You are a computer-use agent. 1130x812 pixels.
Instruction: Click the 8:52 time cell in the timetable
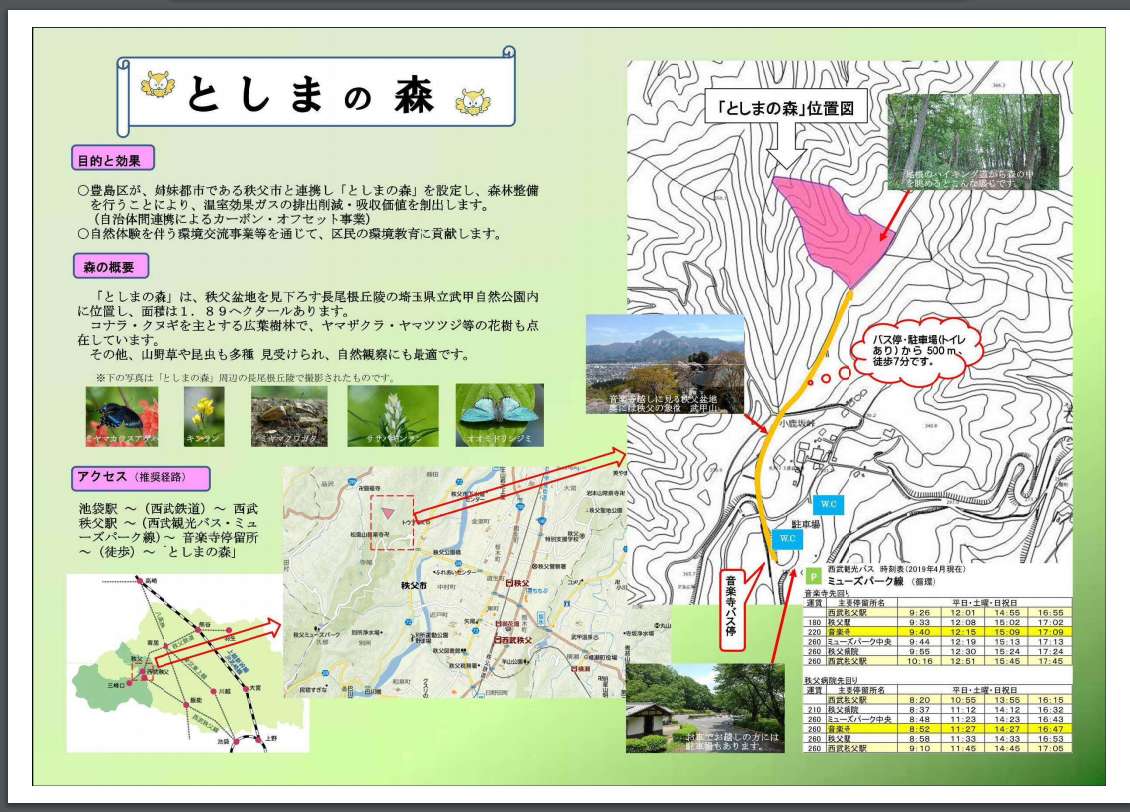pos(919,729)
